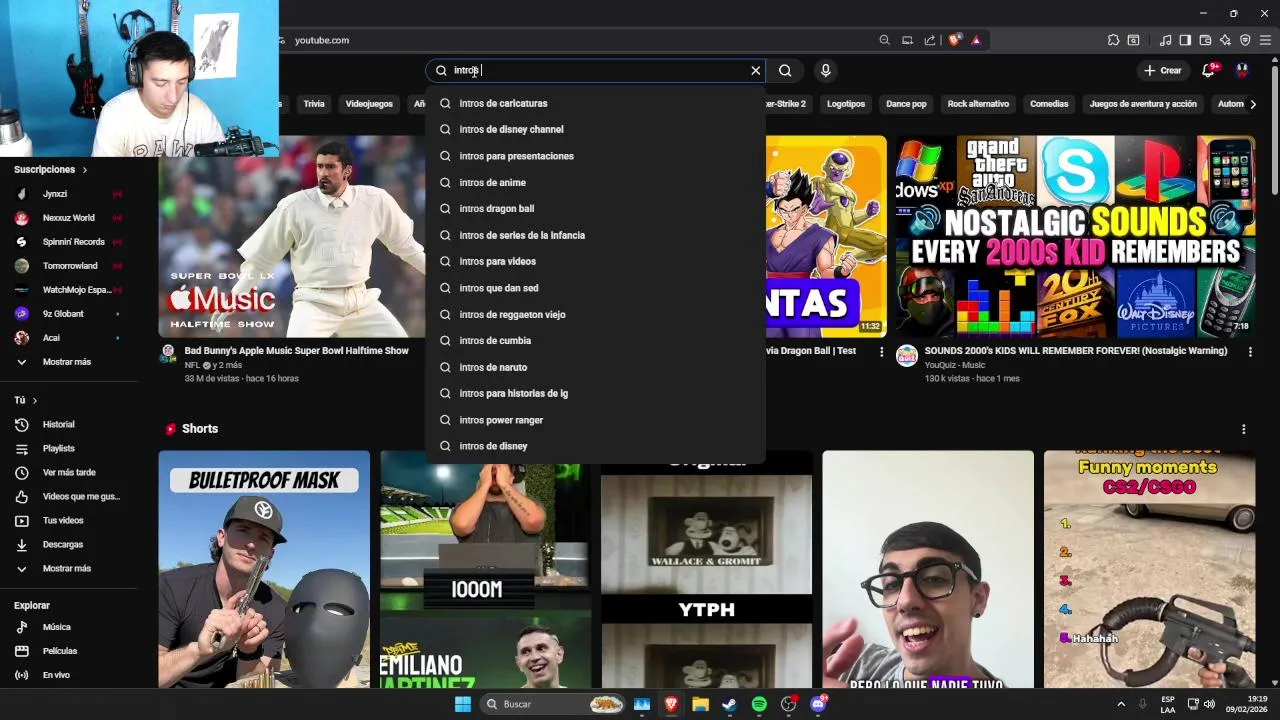Open the Brave Wallet icon
The image size is (1280, 720).
tap(1205, 40)
